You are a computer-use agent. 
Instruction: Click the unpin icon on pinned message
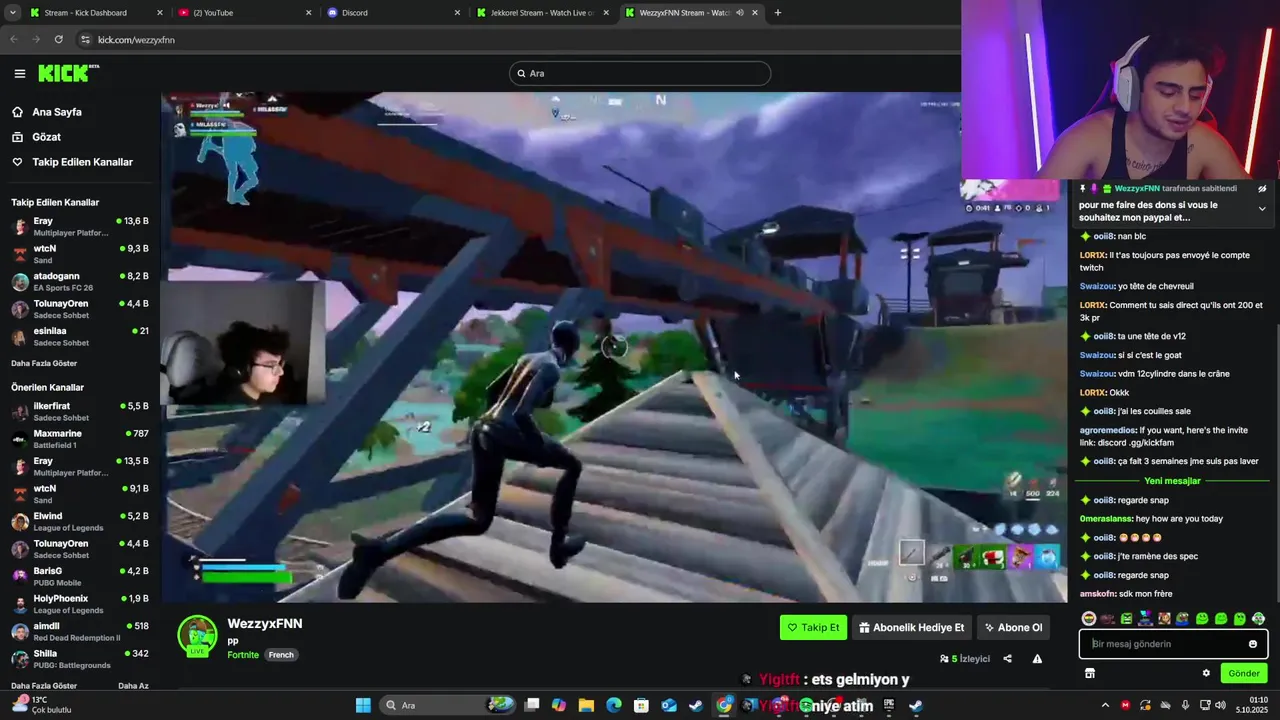coord(1262,188)
